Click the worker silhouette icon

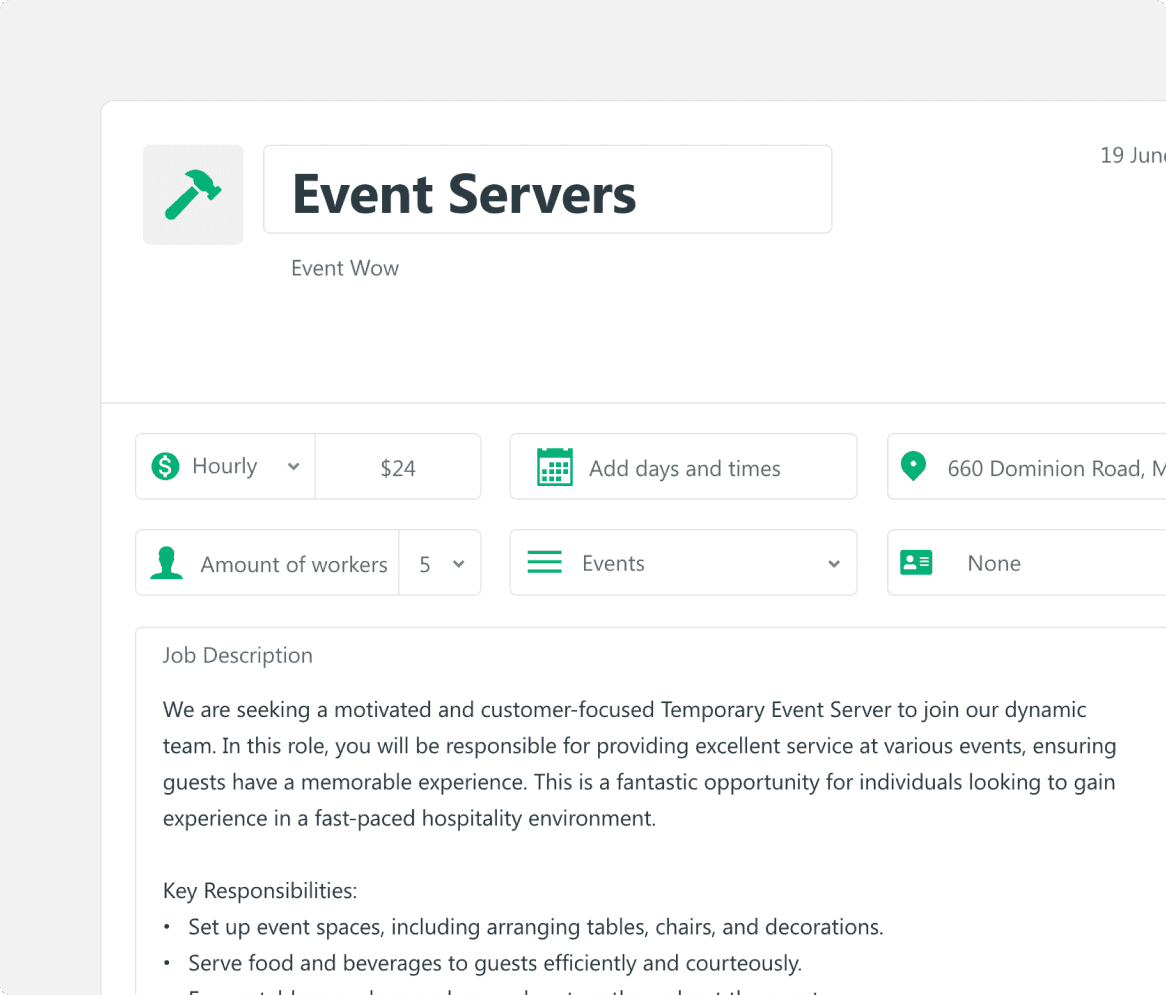click(x=166, y=563)
